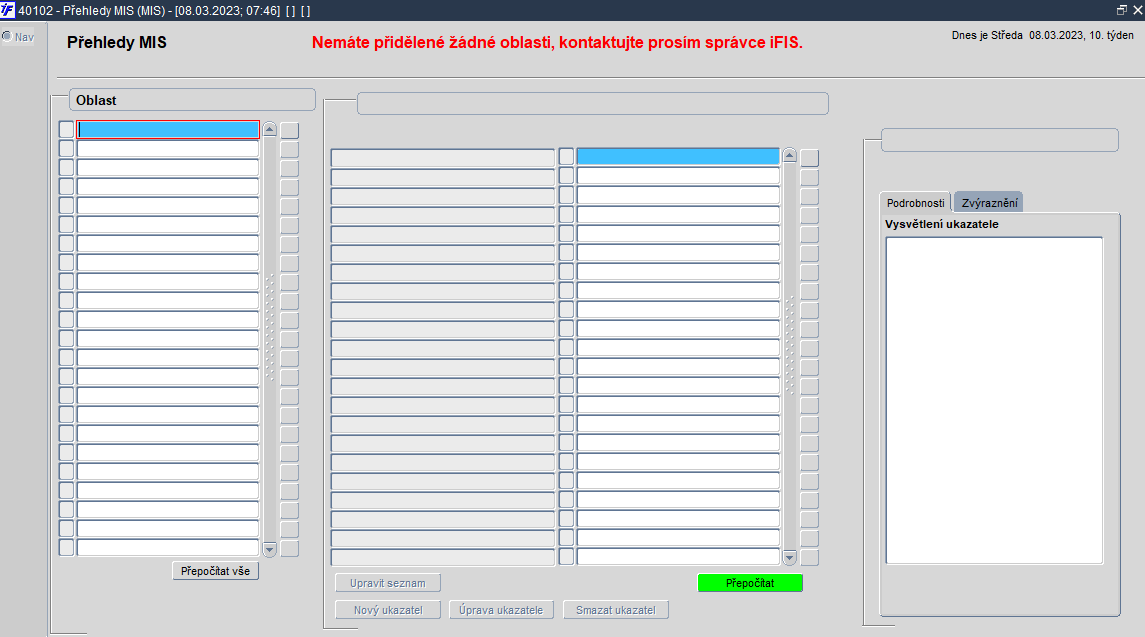Click small button right of first Oblast row

coord(290,130)
